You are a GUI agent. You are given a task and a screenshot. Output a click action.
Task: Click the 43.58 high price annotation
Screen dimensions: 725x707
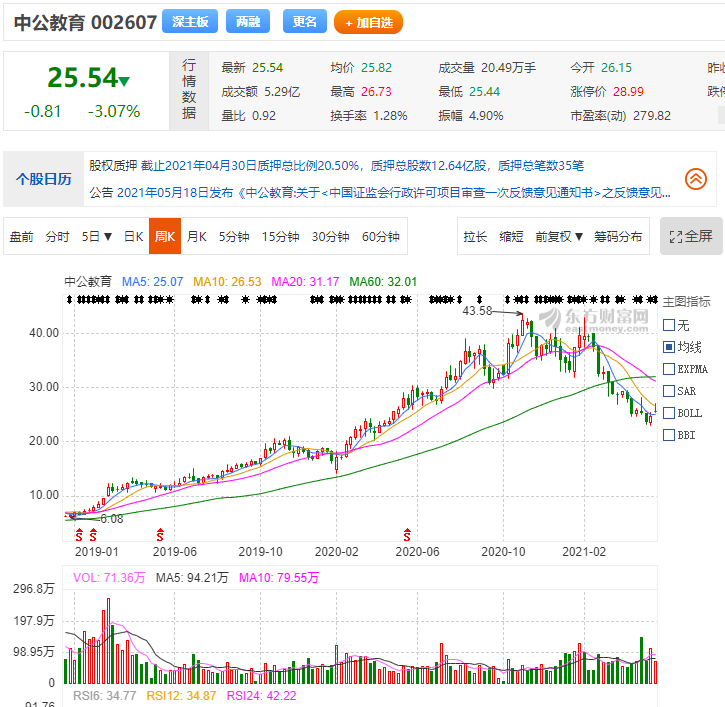477,311
